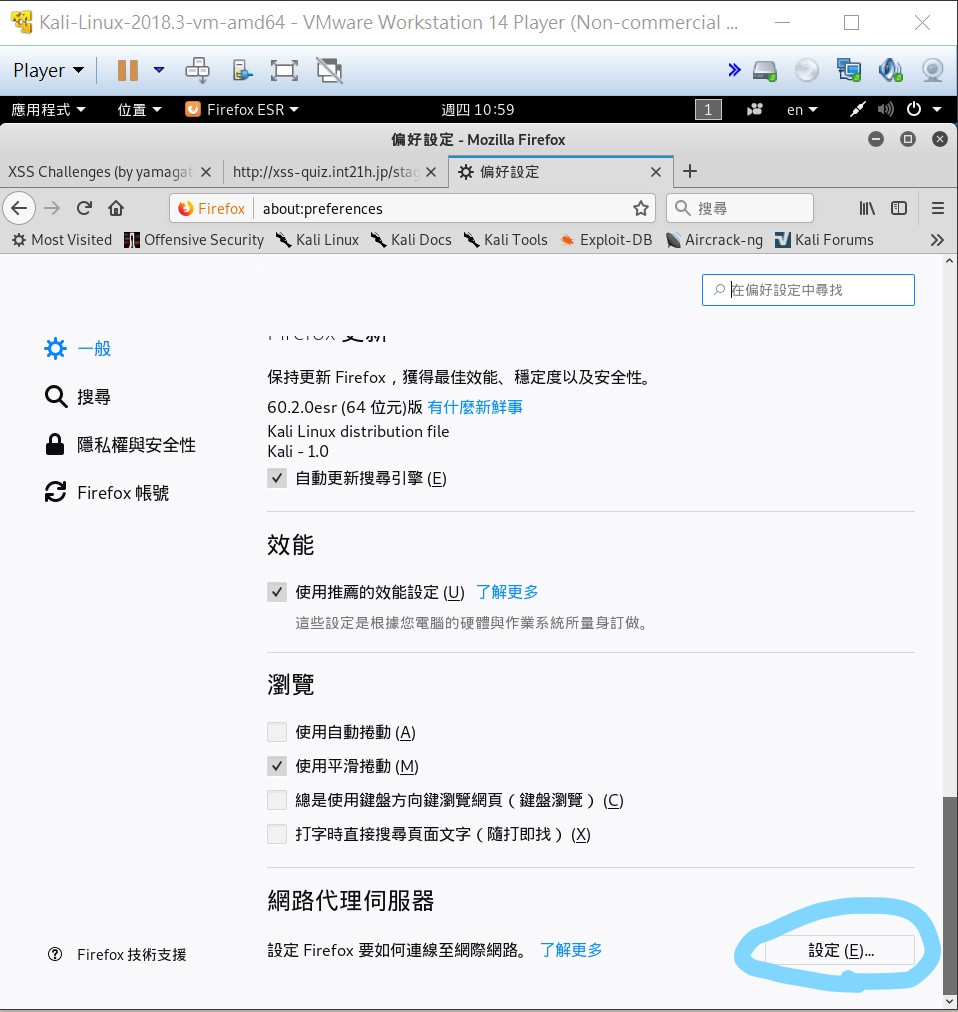Viewport: 958px width, 1012px height.
Task: Enter full screen mode in VMware Player
Action: pyautogui.click(x=284, y=70)
